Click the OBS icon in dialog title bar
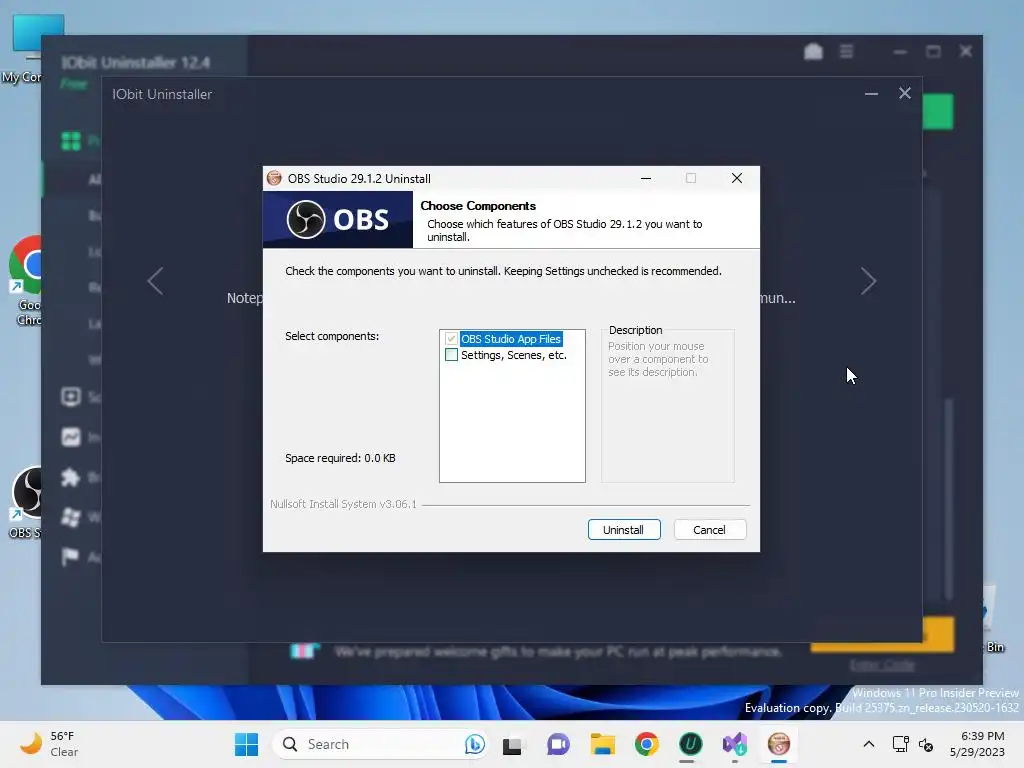1024x768 pixels. [274, 178]
